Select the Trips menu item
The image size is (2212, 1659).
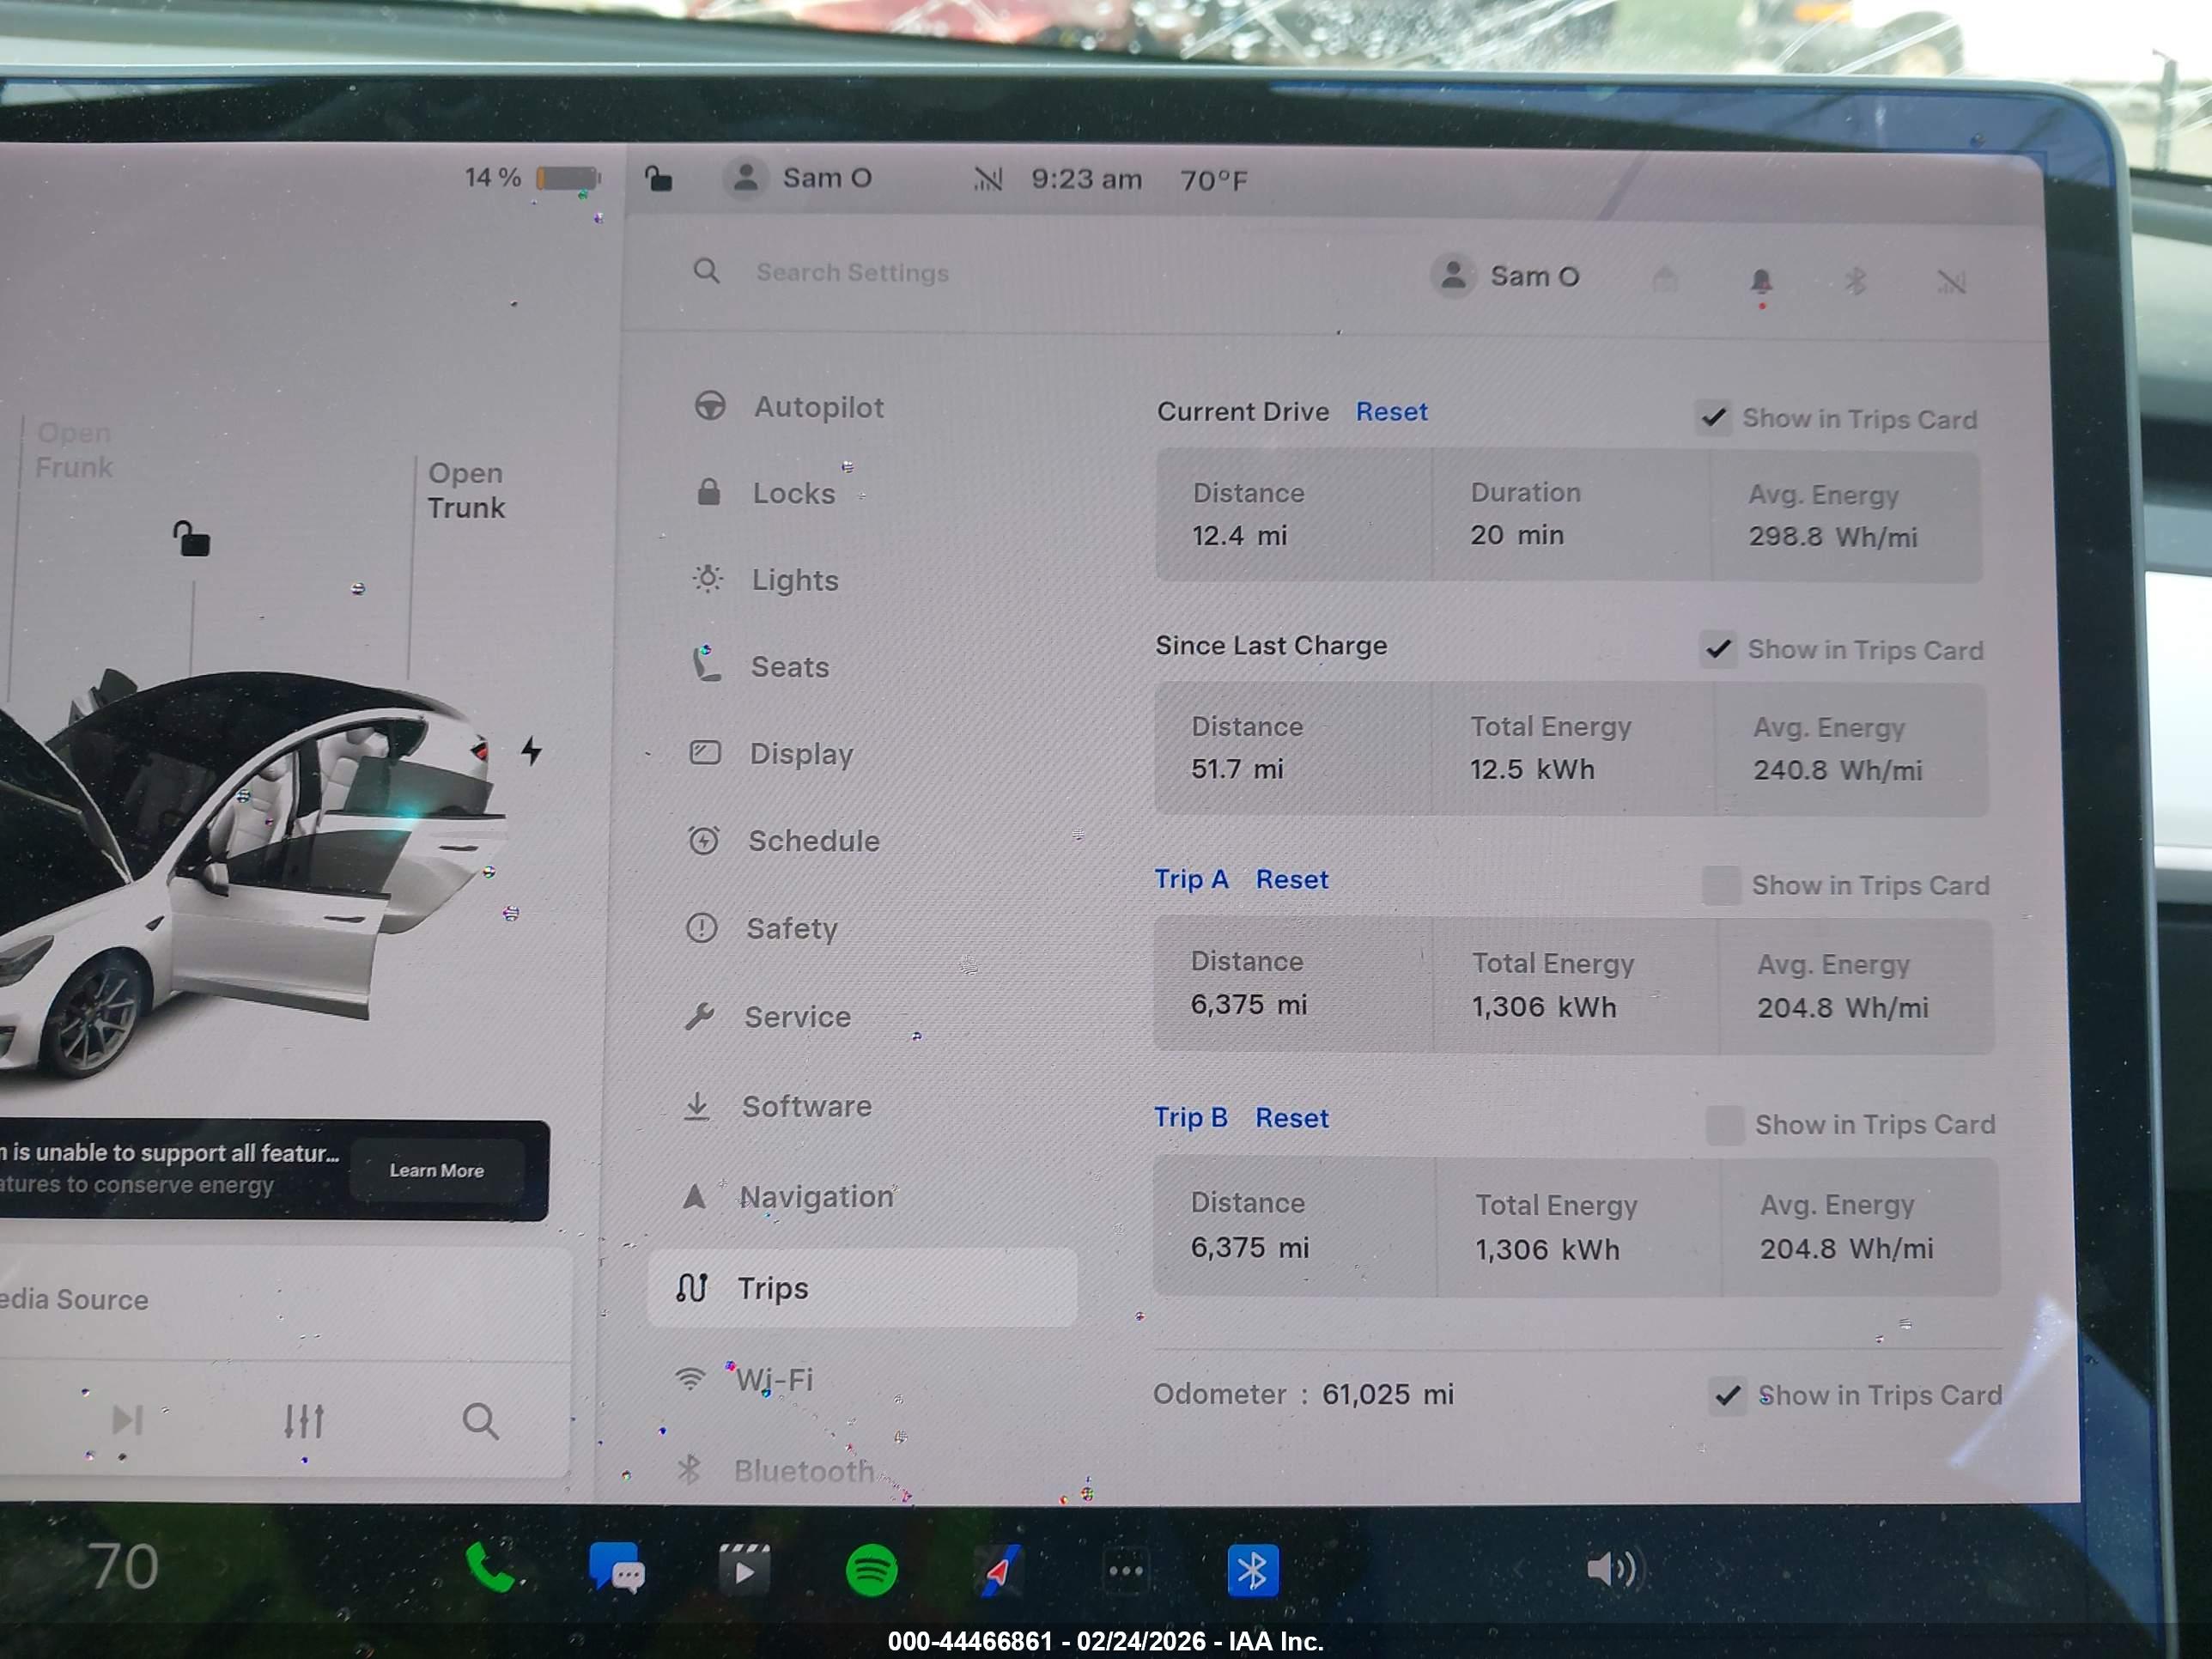coord(862,1288)
